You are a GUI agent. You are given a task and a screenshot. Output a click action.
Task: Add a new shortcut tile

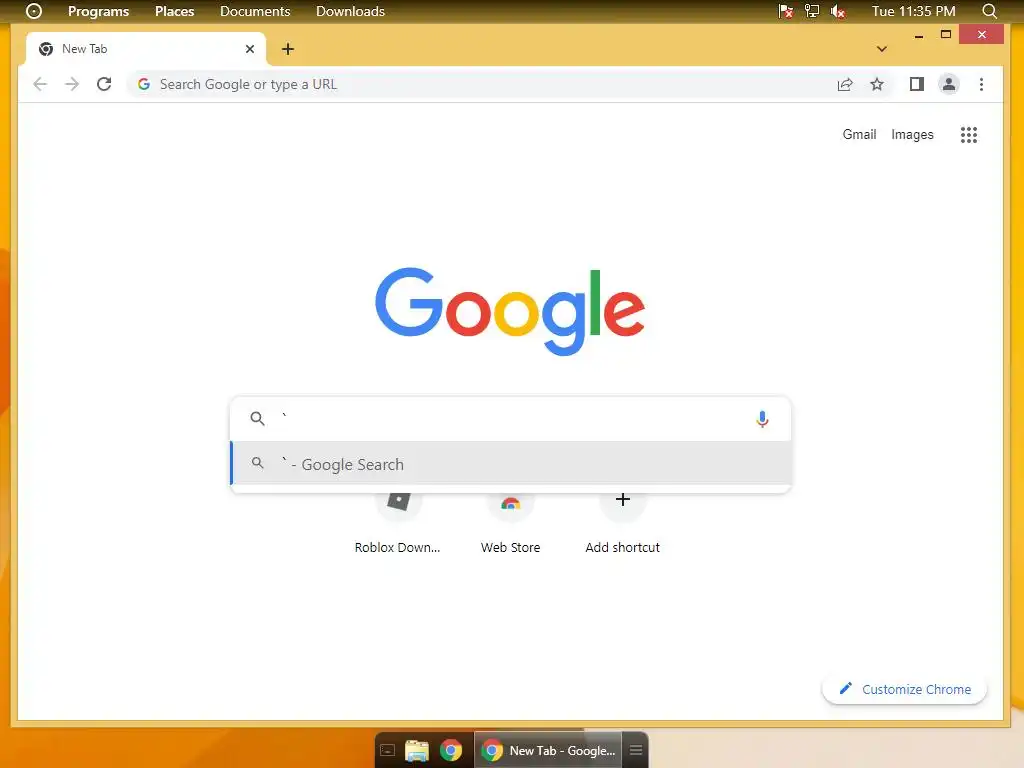pos(622,522)
